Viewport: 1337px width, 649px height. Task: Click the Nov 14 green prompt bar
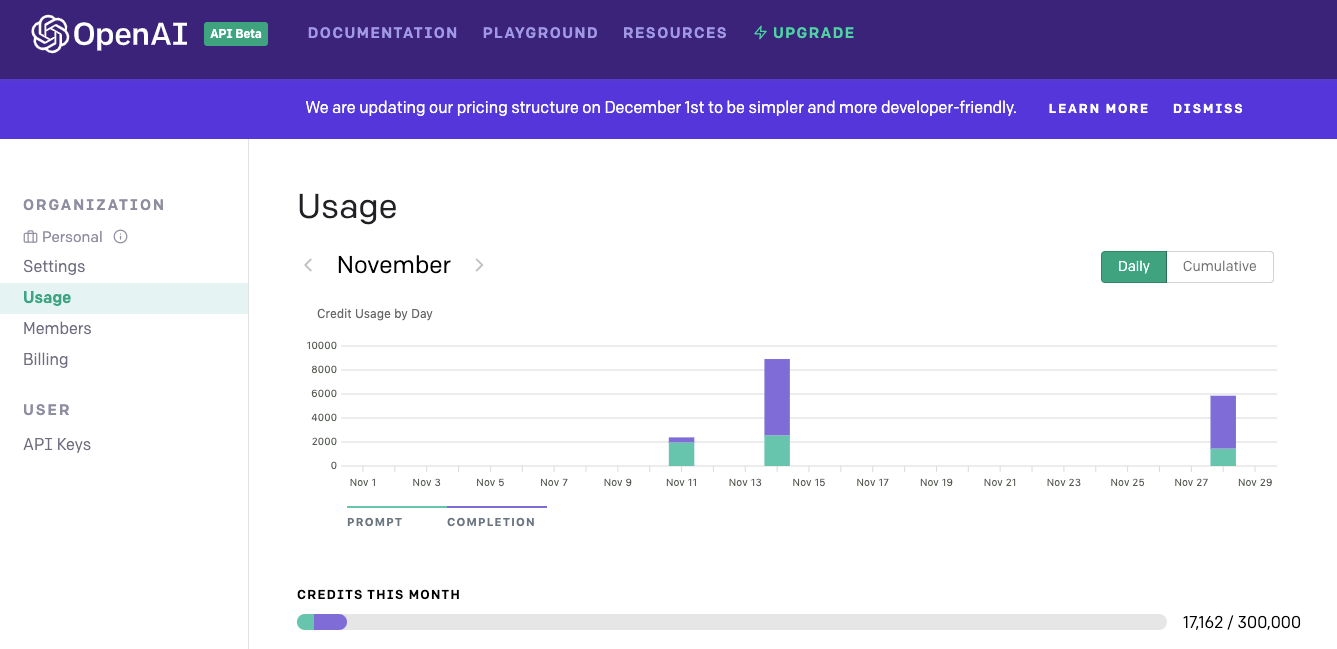pyautogui.click(x=777, y=450)
